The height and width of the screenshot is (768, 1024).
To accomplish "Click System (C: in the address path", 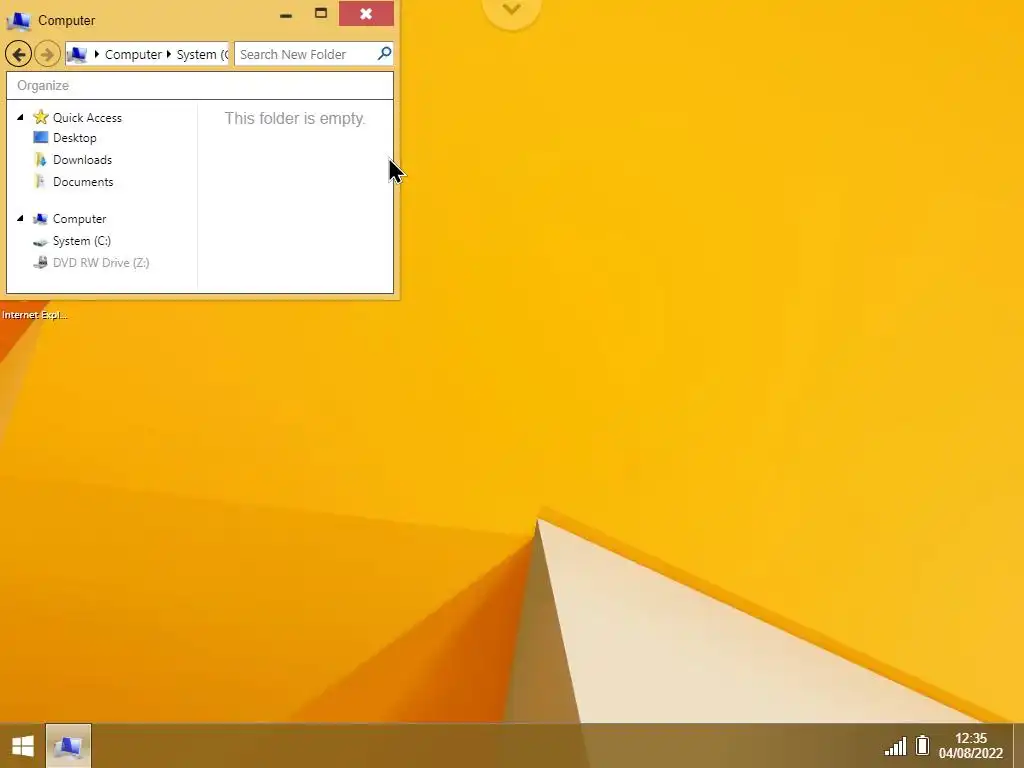I will point(202,54).
